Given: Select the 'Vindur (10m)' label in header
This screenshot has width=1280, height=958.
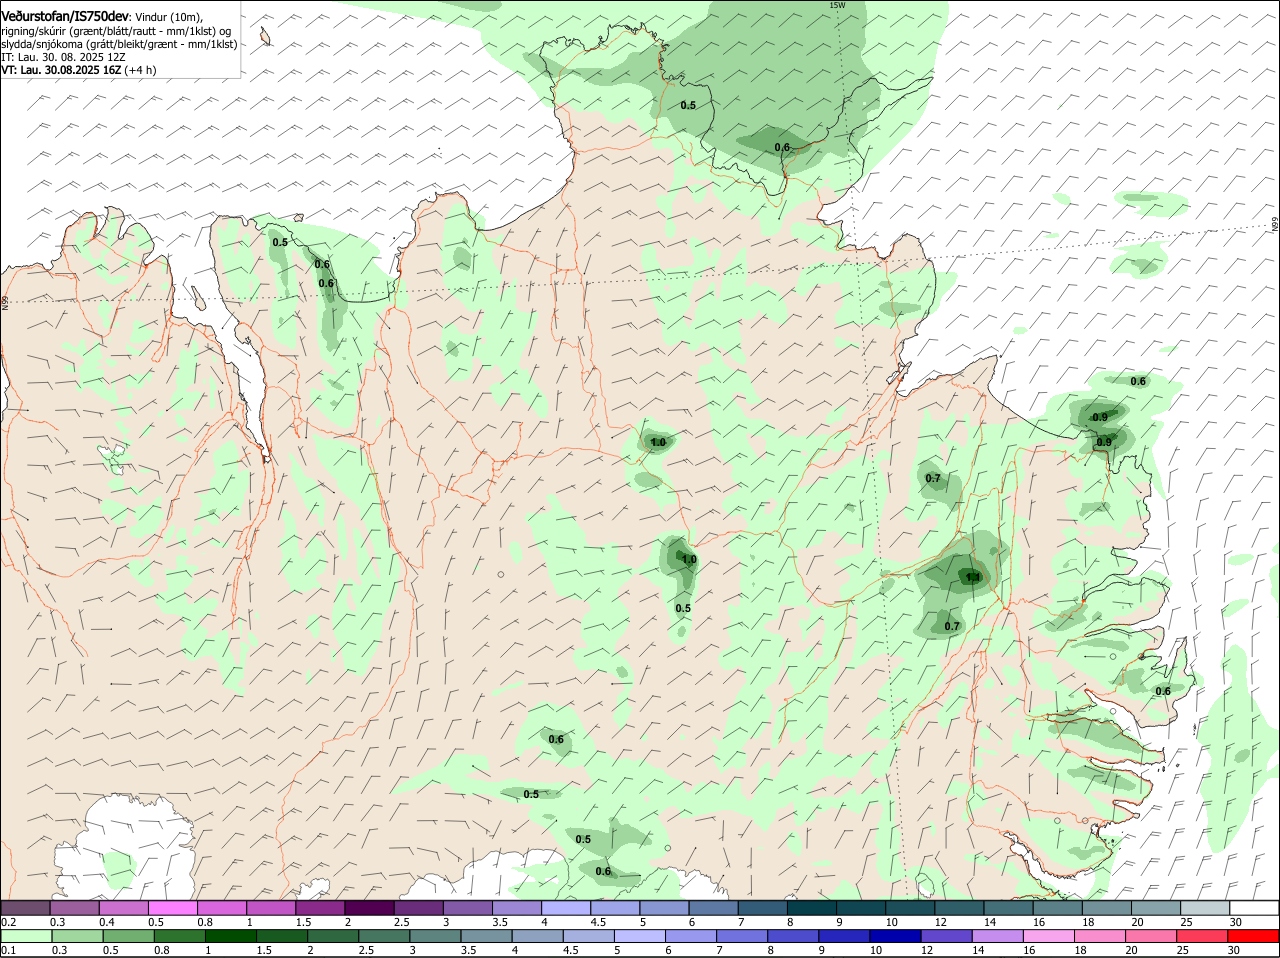Looking at the screenshot, I should pyautogui.click(x=168, y=18).
